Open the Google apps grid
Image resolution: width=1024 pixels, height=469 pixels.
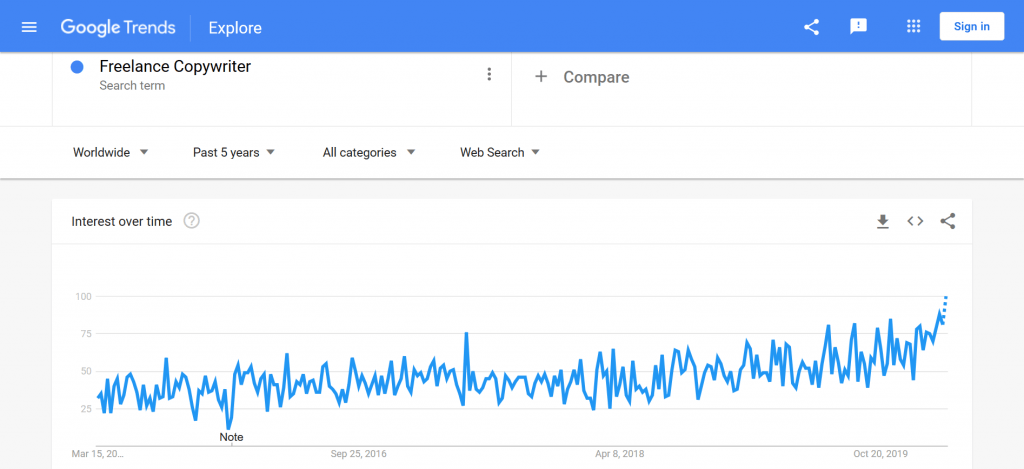(x=914, y=27)
